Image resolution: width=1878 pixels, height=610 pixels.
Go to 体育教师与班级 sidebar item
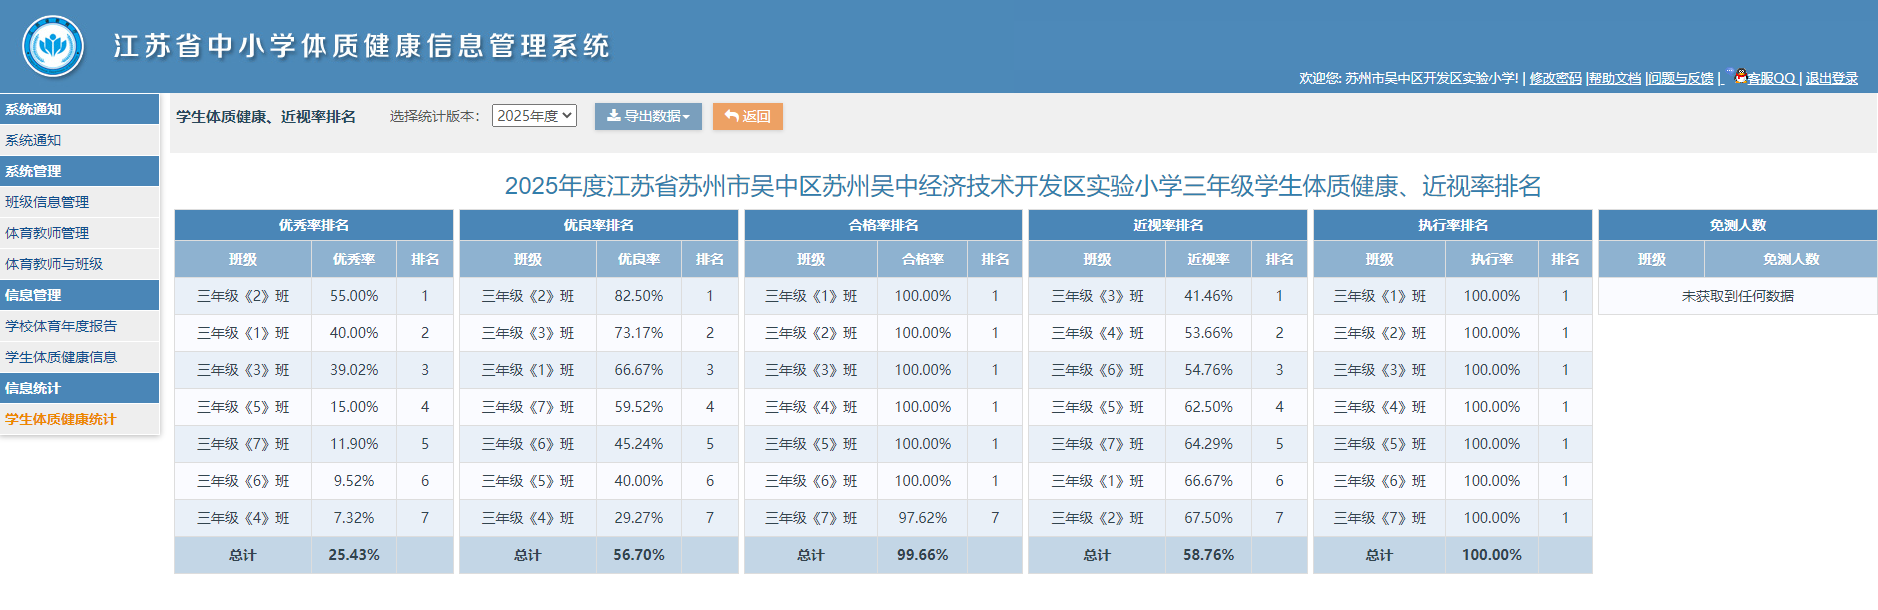click(x=54, y=264)
